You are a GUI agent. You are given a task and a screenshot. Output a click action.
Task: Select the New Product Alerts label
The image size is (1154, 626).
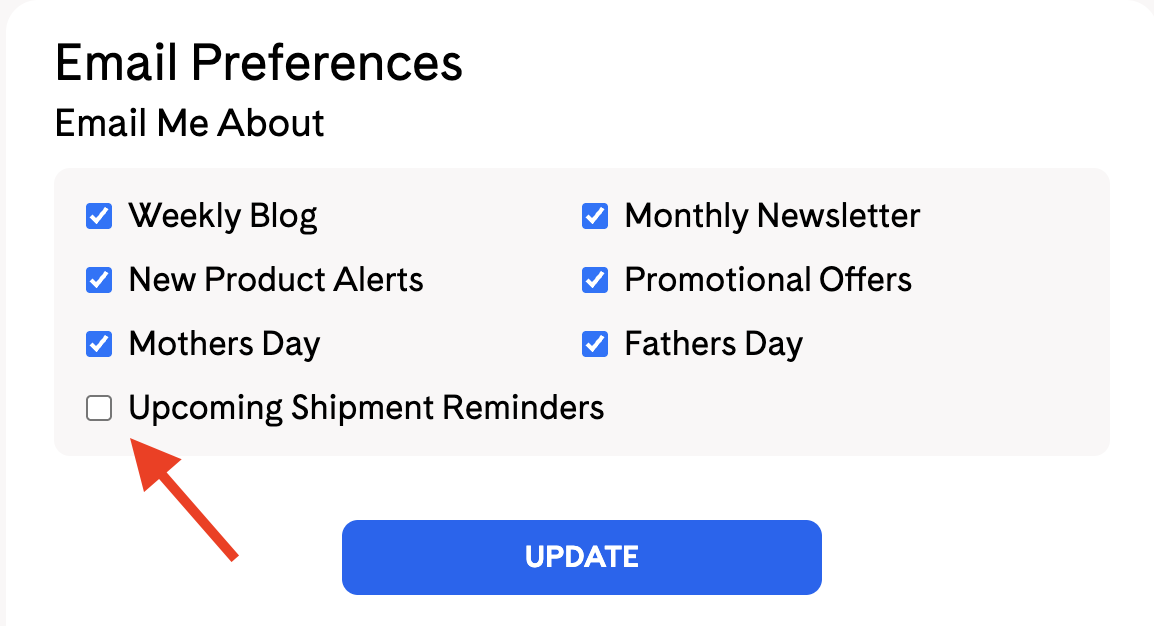point(276,280)
